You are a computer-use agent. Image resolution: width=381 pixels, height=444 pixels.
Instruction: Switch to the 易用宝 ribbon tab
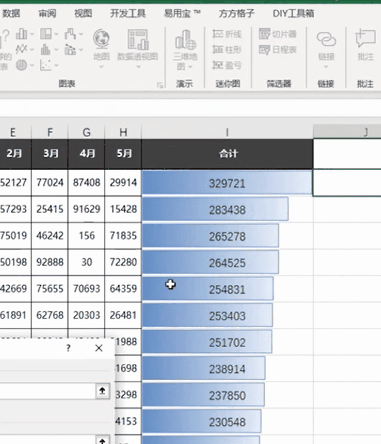click(x=182, y=13)
